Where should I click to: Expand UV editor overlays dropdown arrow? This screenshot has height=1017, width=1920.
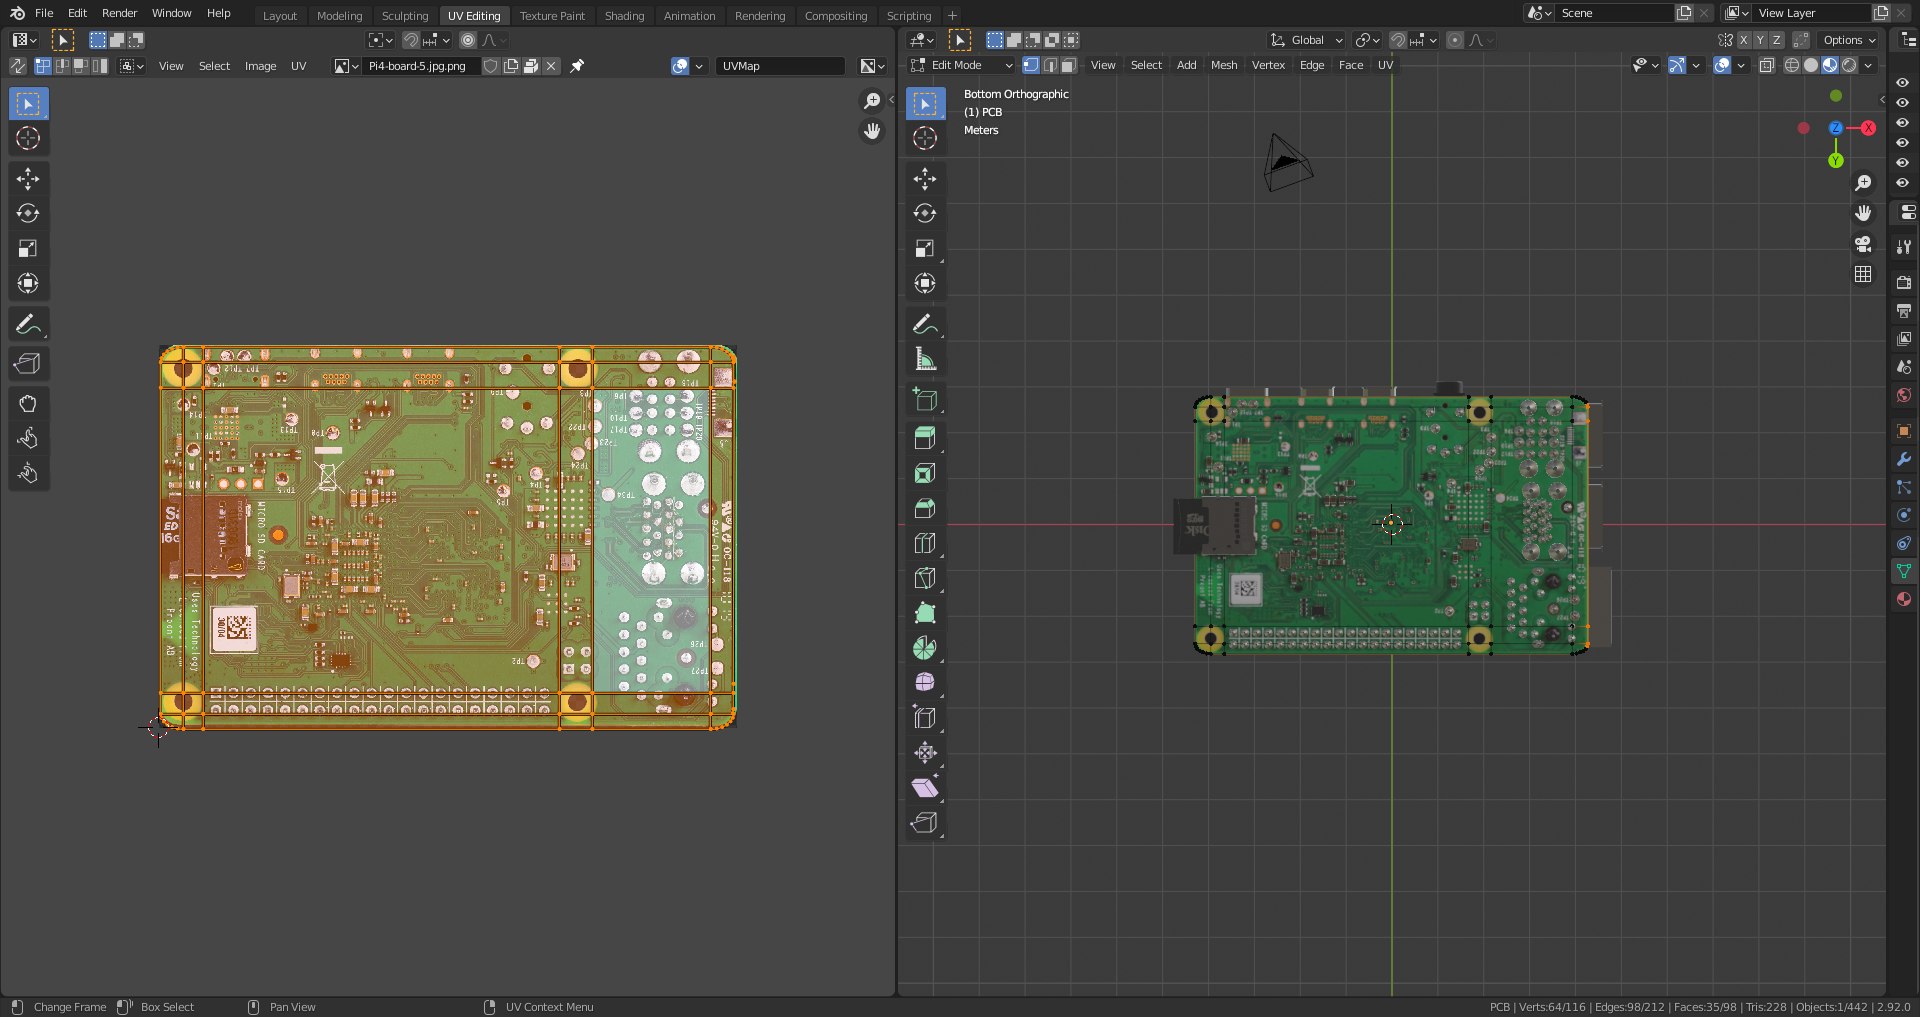[699, 66]
